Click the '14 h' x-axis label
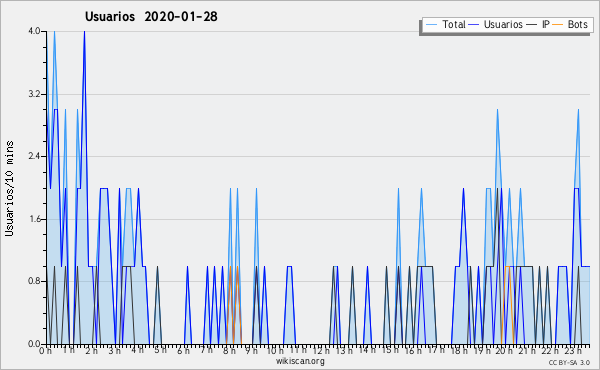Screen dimensions: 600x370 [367, 350]
